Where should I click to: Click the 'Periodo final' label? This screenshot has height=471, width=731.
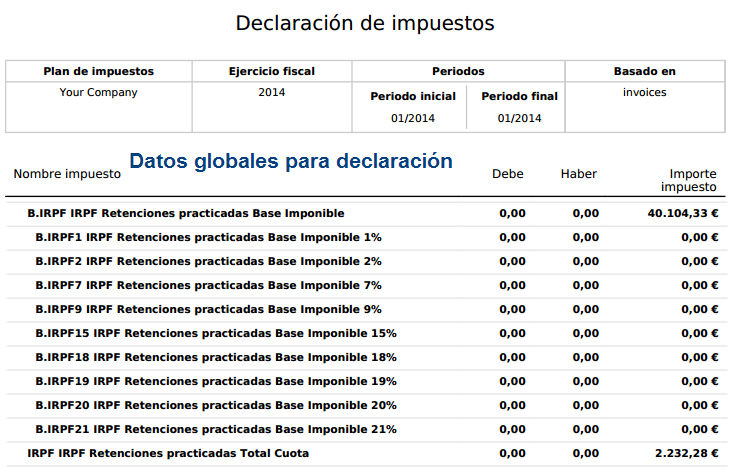coord(519,97)
